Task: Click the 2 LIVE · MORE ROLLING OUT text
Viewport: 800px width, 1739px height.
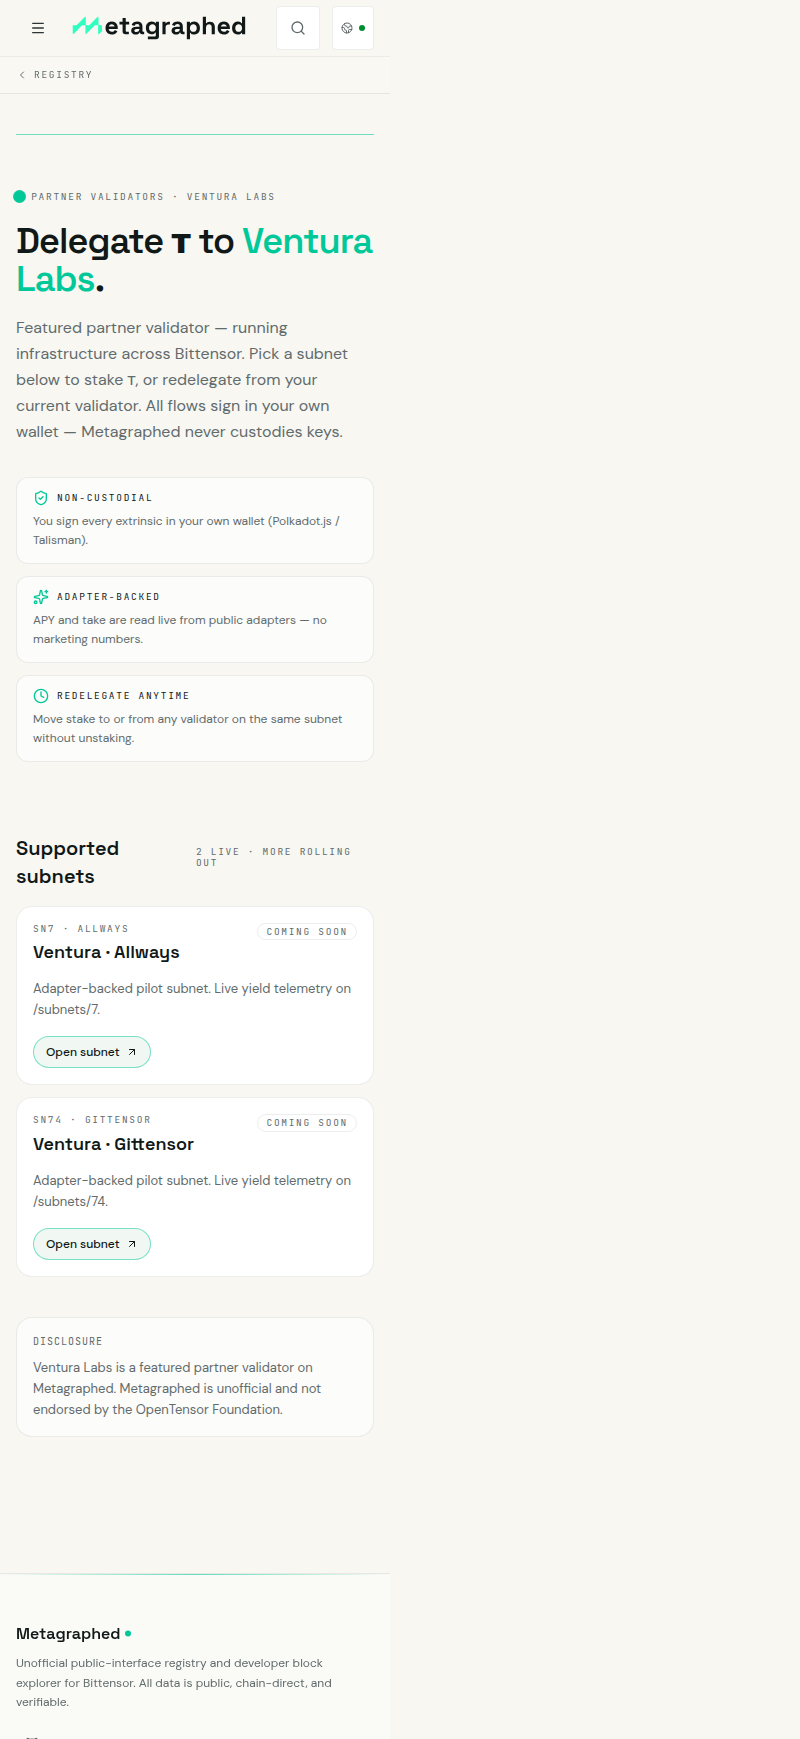Action: pyautogui.click(x=274, y=857)
